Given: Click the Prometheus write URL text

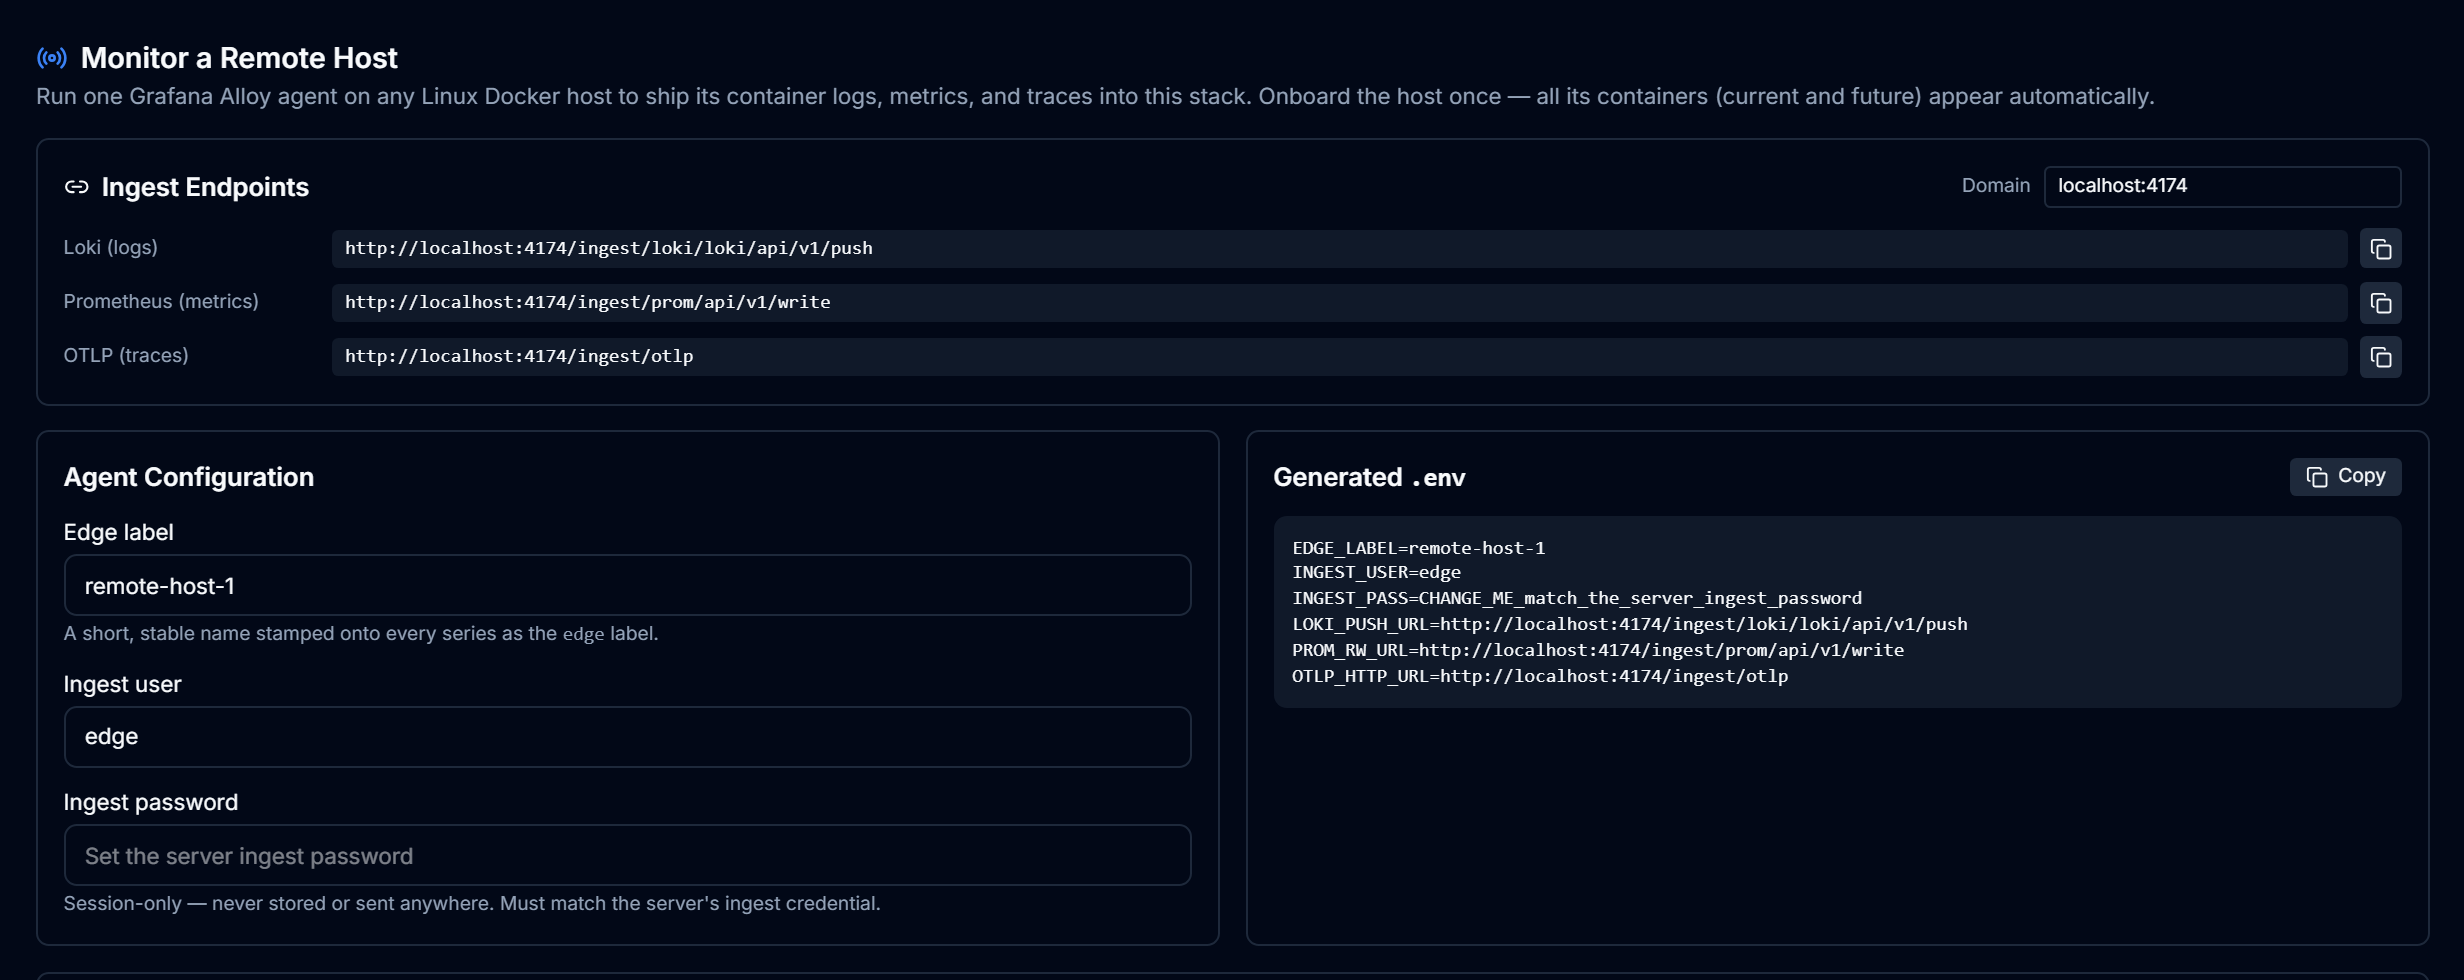Looking at the screenshot, I should (x=587, y=302).
